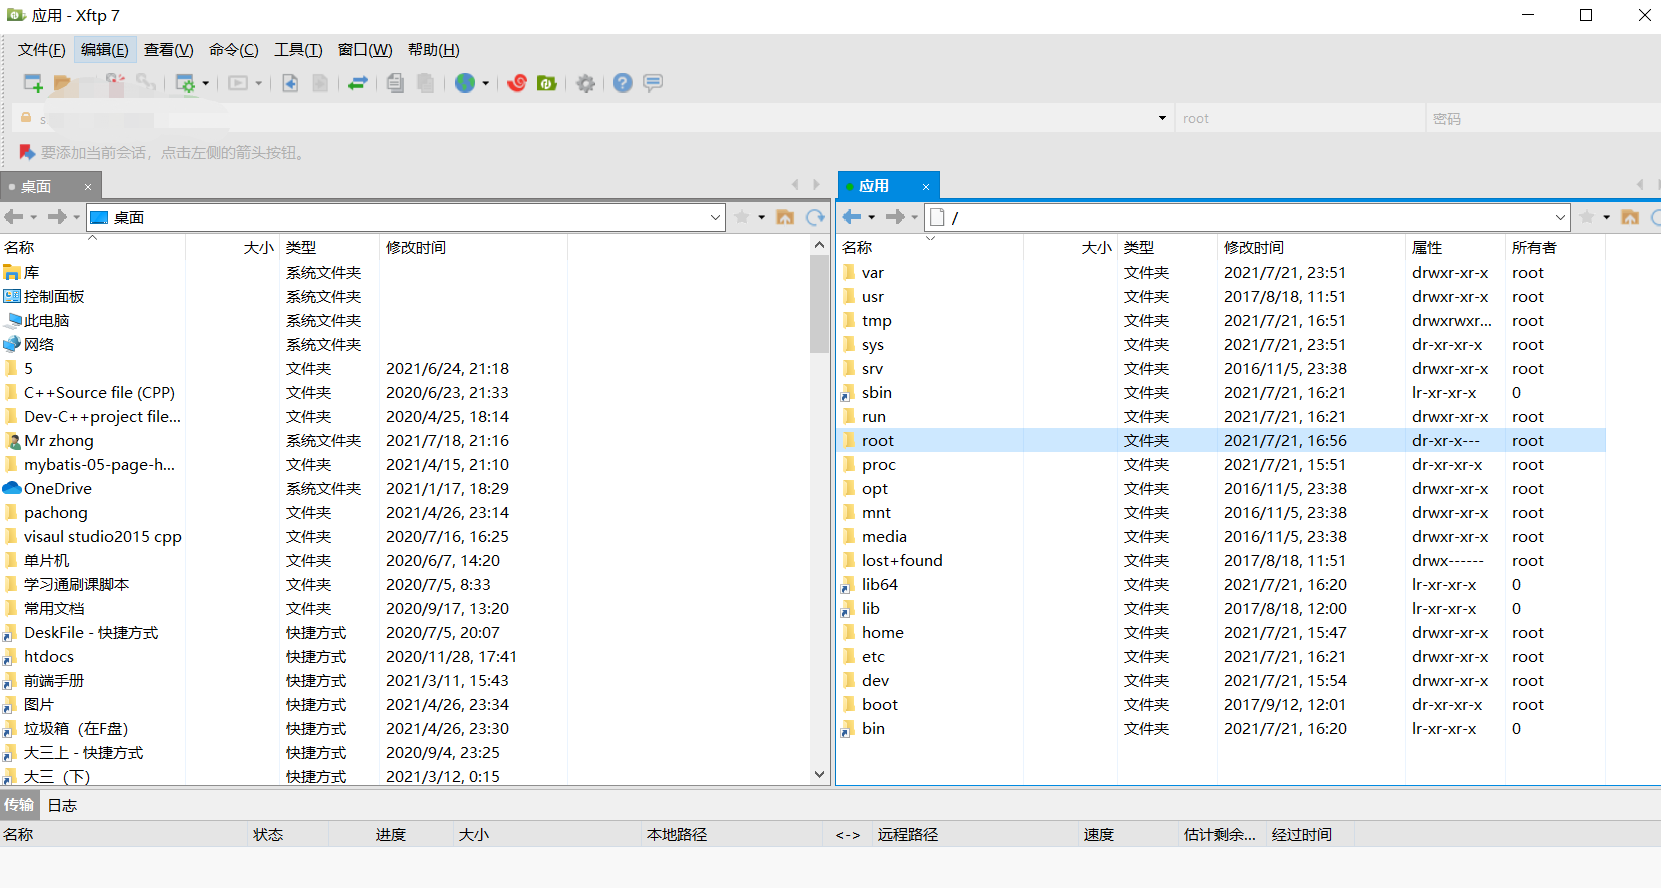The height and width of the screenshot is (888, 1661).
Task: Click the local pane scroll-down arrow
Action: coord(820,774)
